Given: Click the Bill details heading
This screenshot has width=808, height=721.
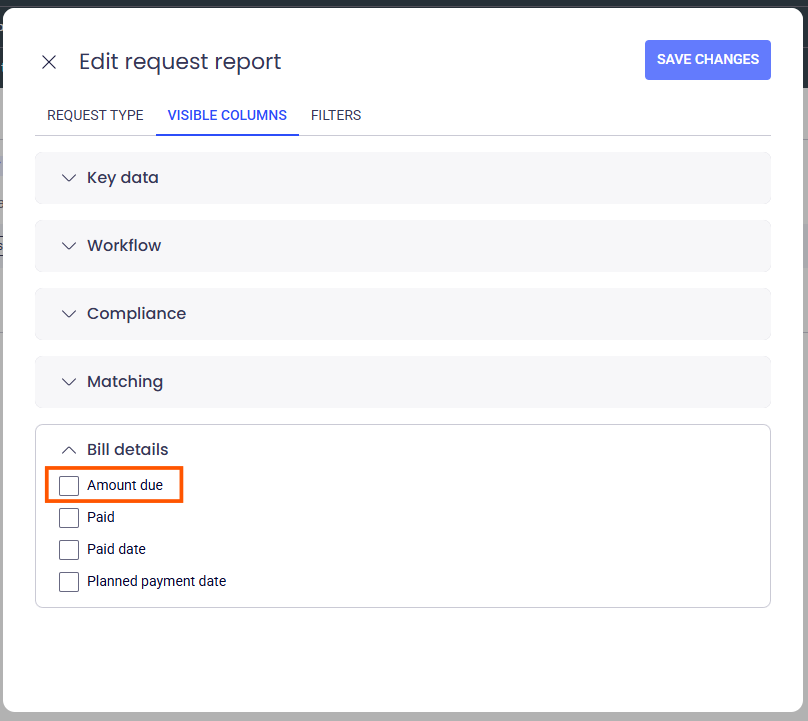Looking at the screenshot, I should 128,449.
